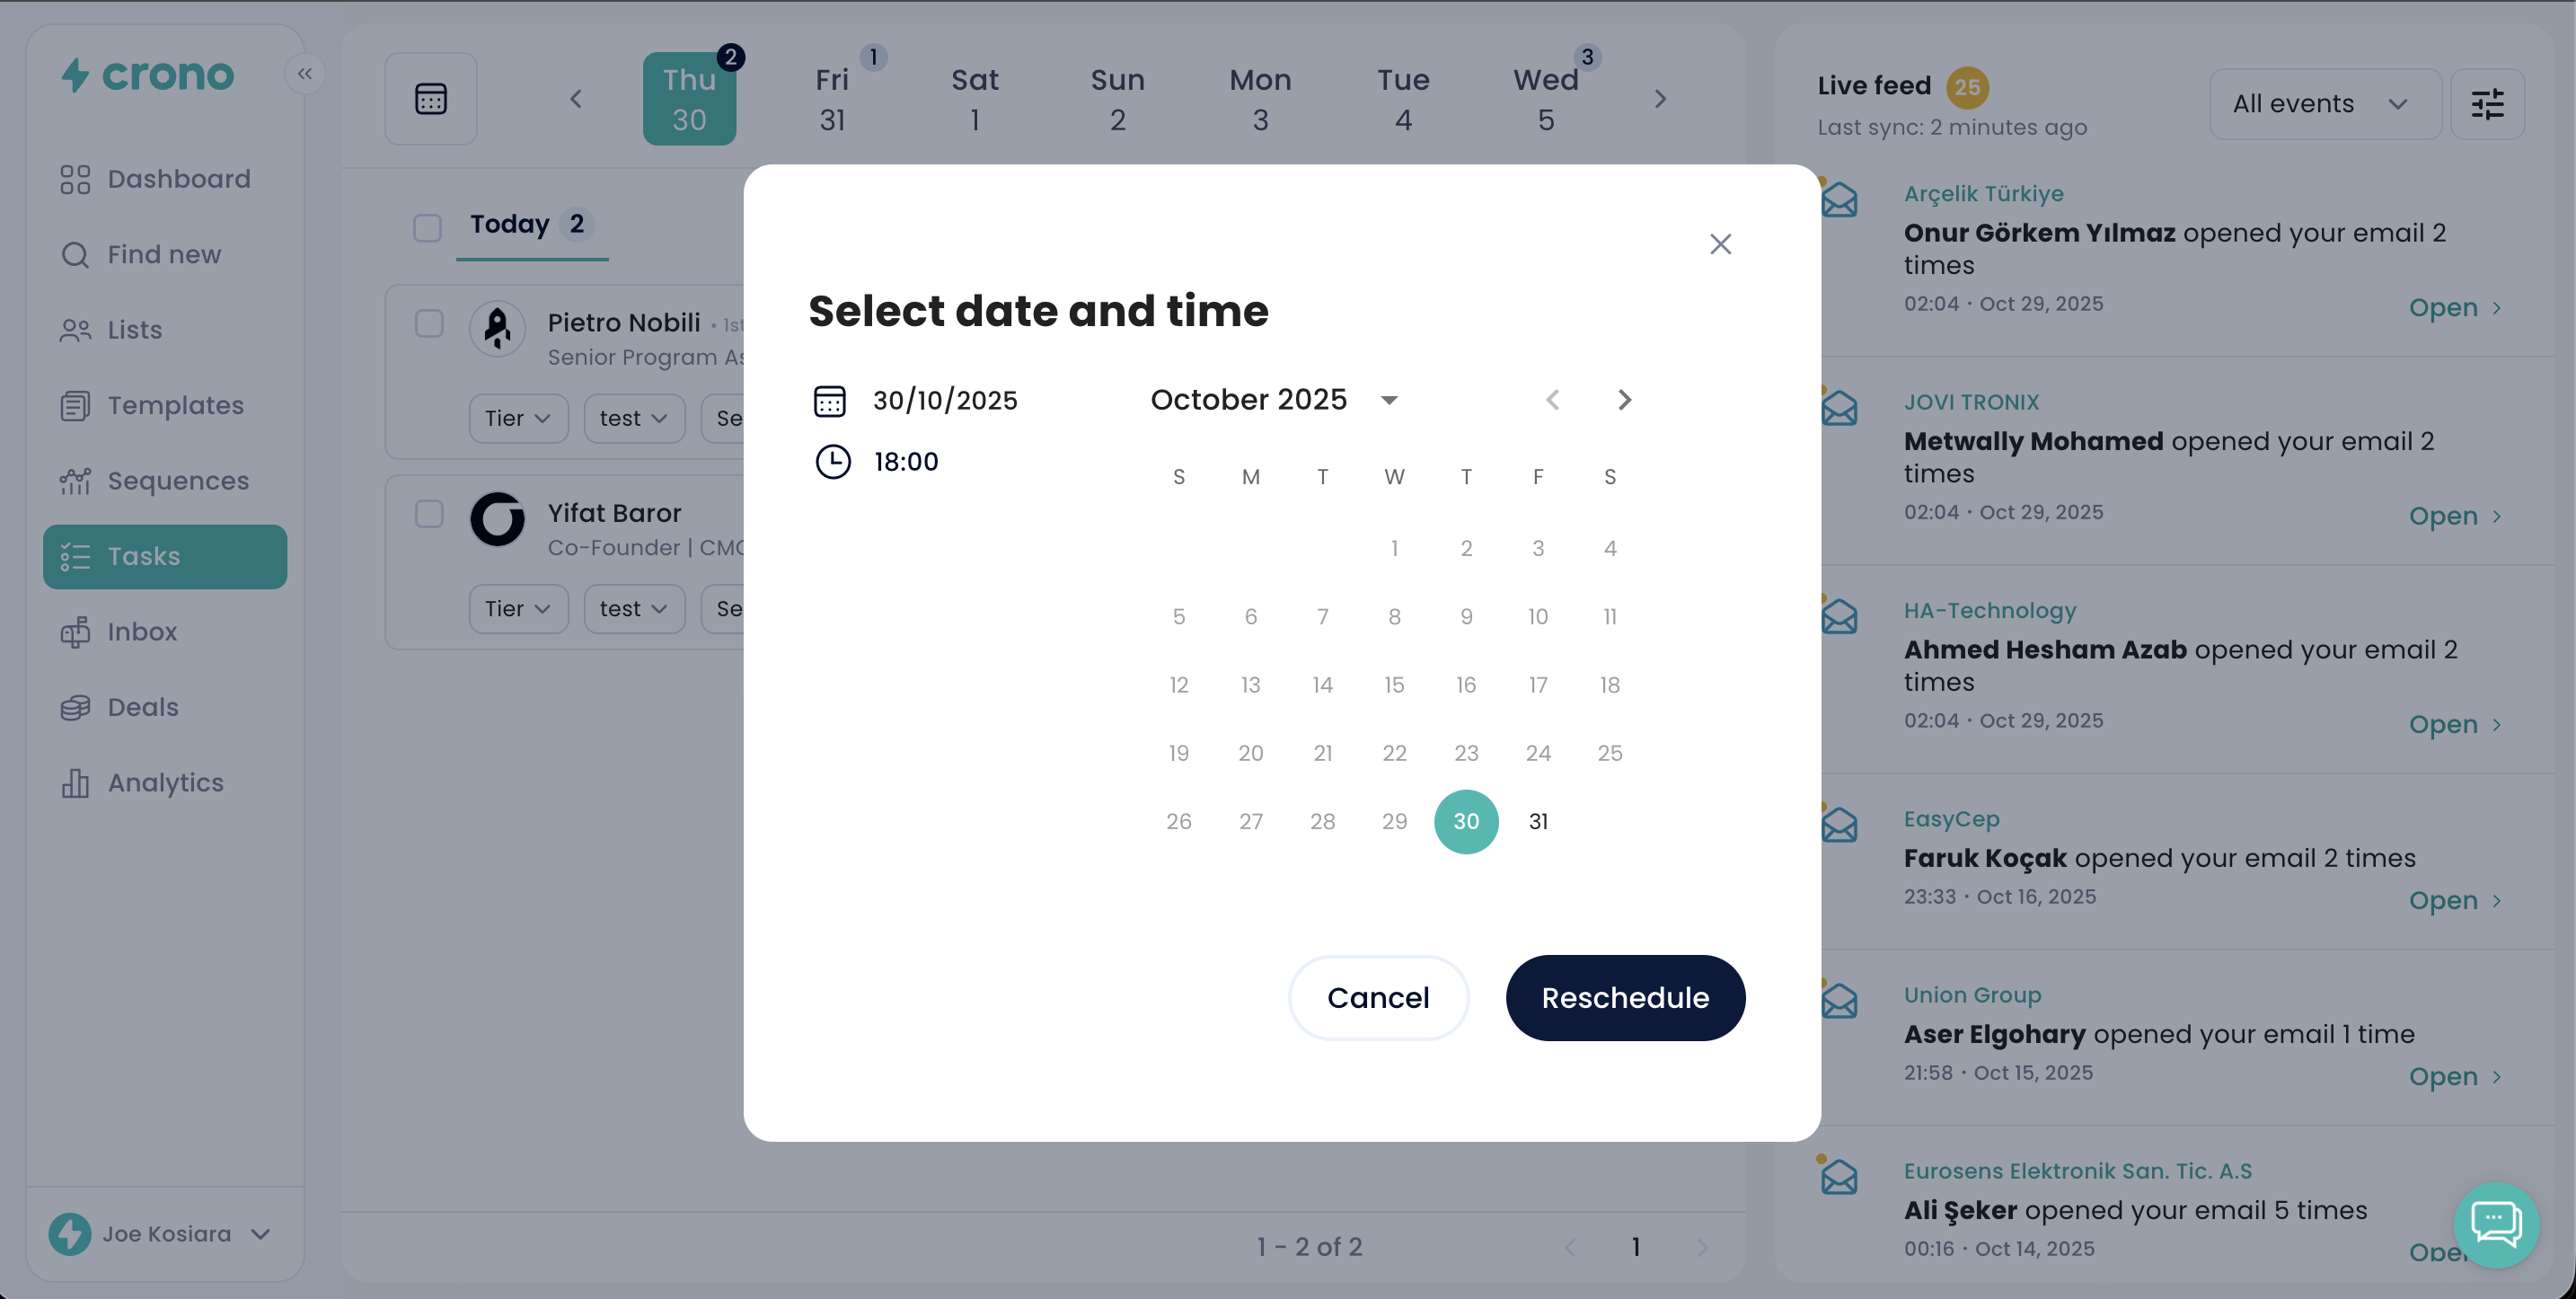
Task: Tick the Yifat Baror task checkbox
Action: coord(429,514)
